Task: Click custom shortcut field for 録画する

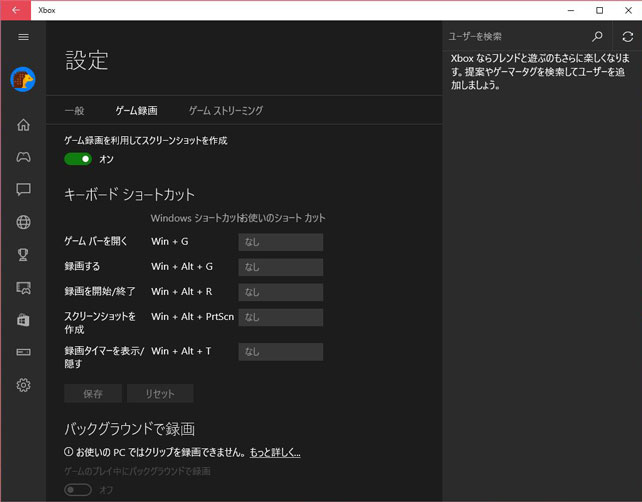Action: click(x=281, y=267)
